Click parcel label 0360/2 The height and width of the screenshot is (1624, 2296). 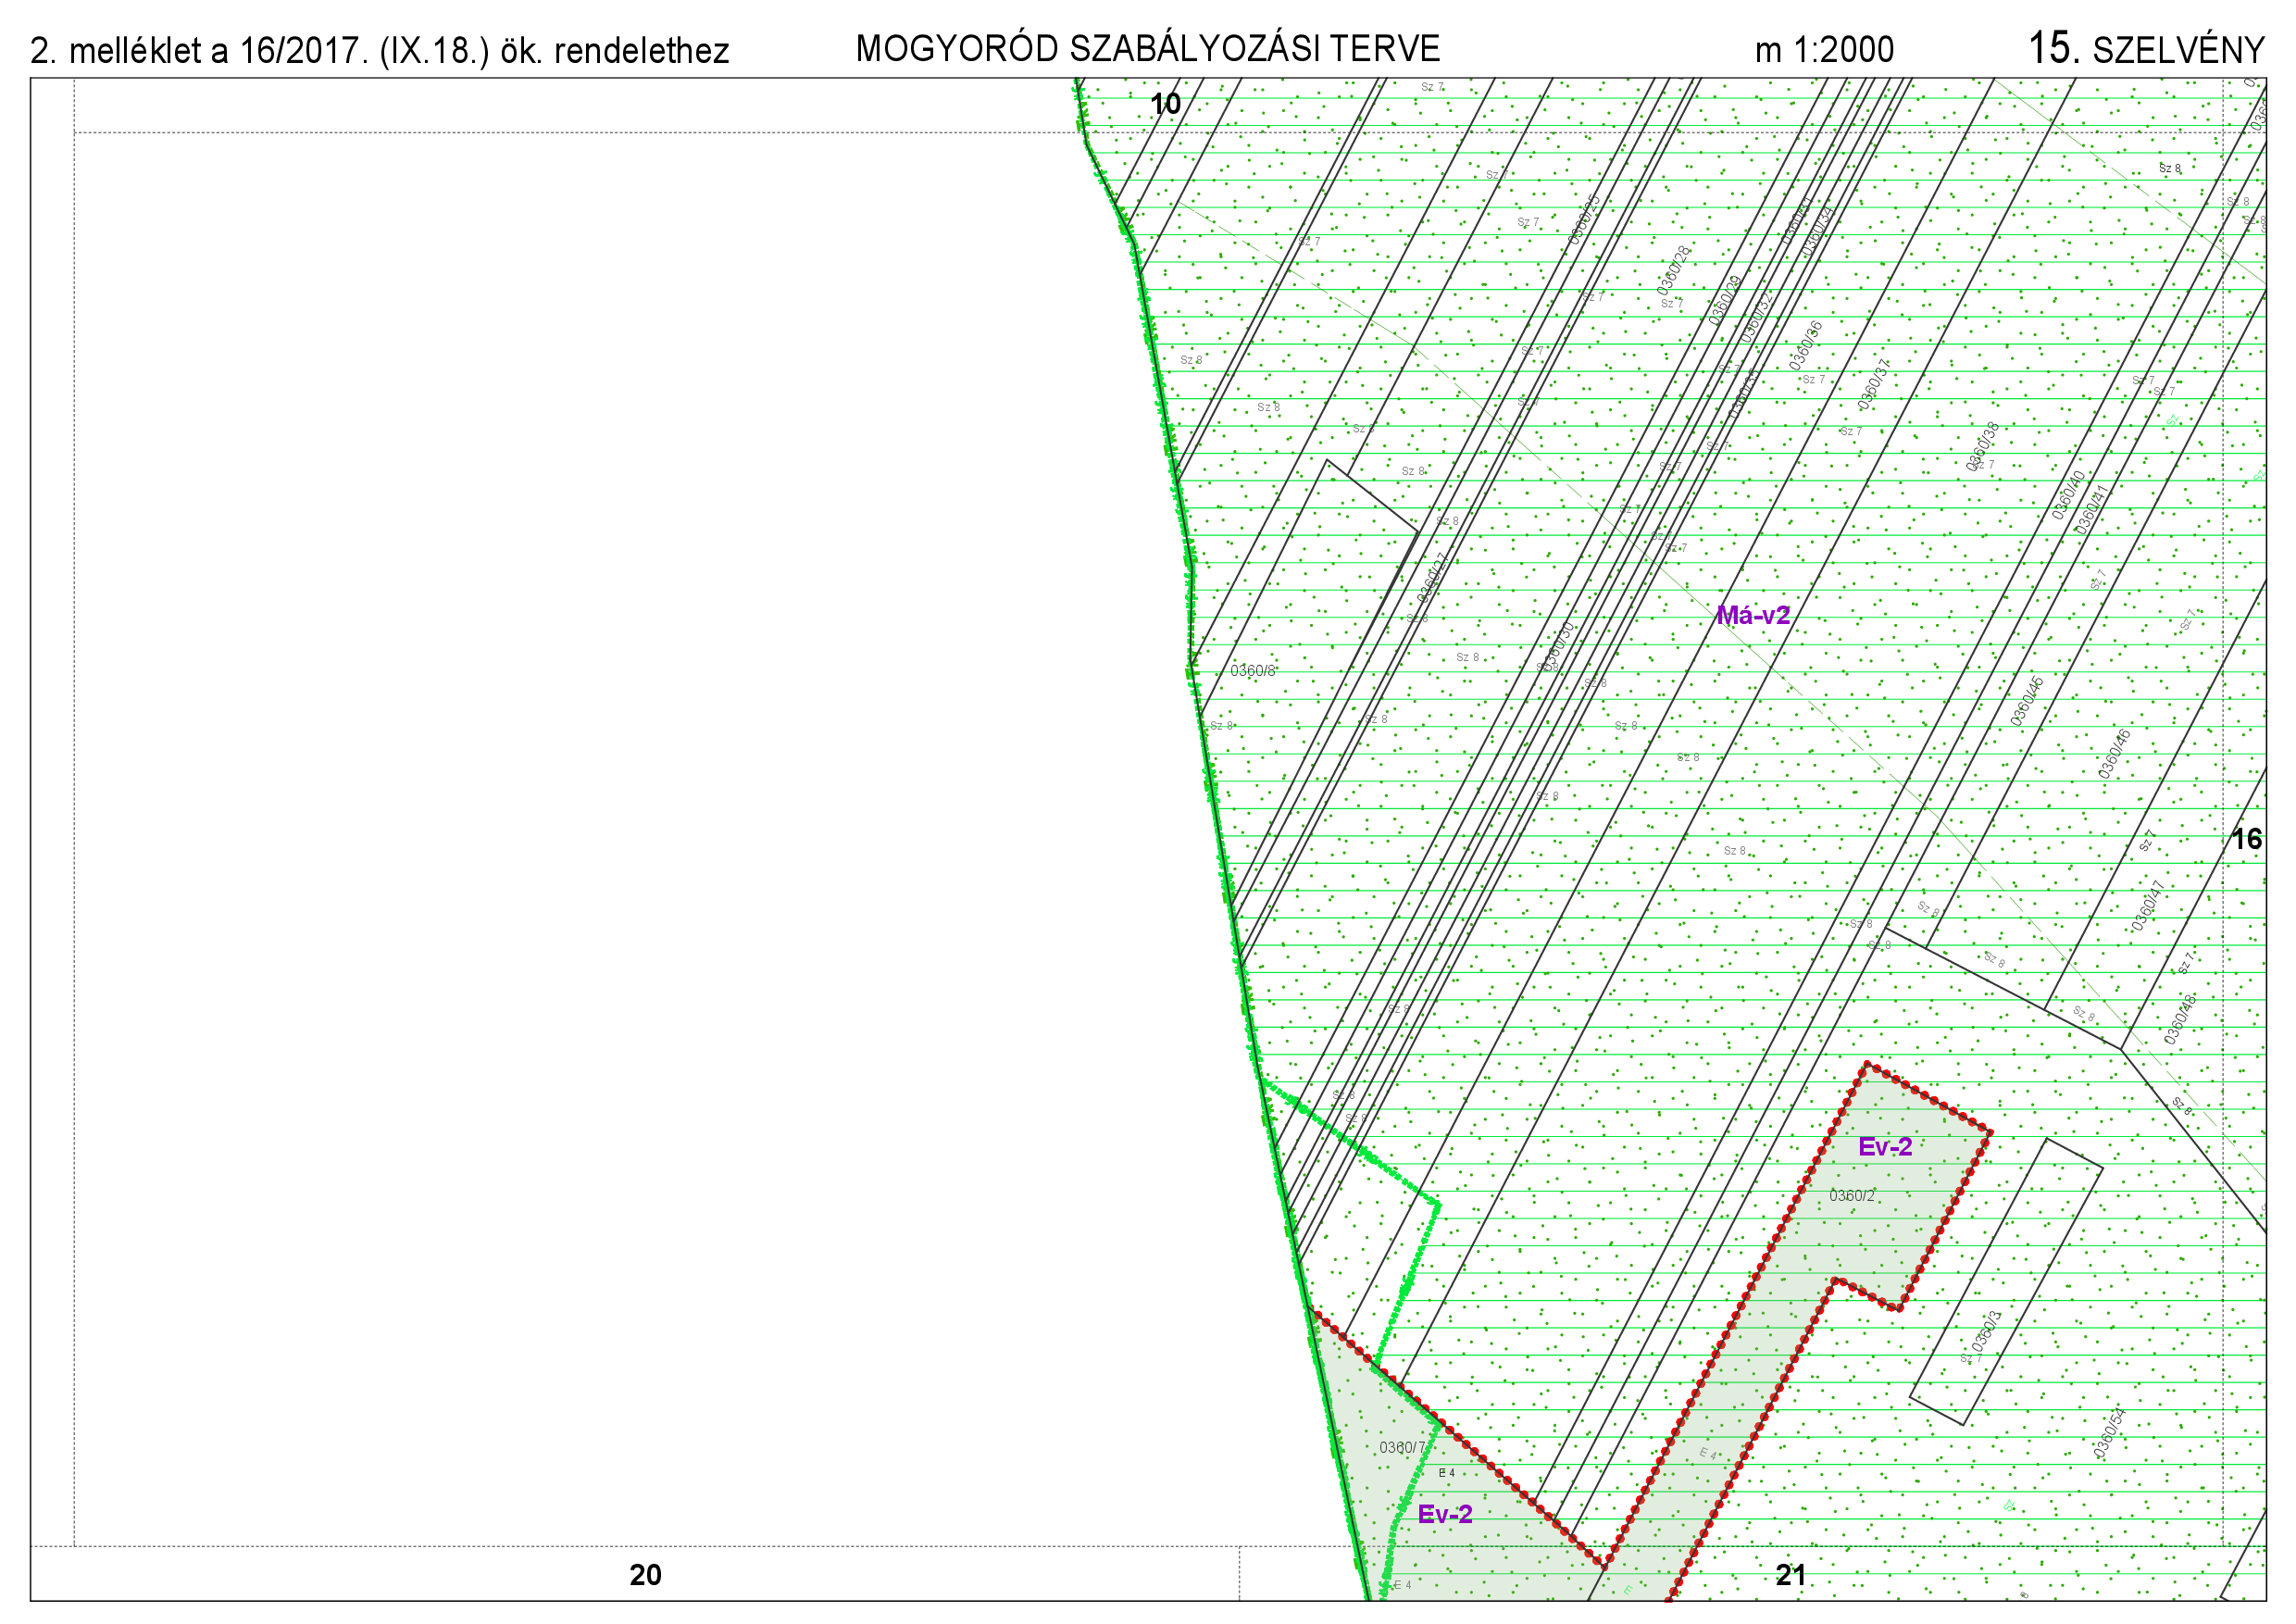tap(1851, 1196)
